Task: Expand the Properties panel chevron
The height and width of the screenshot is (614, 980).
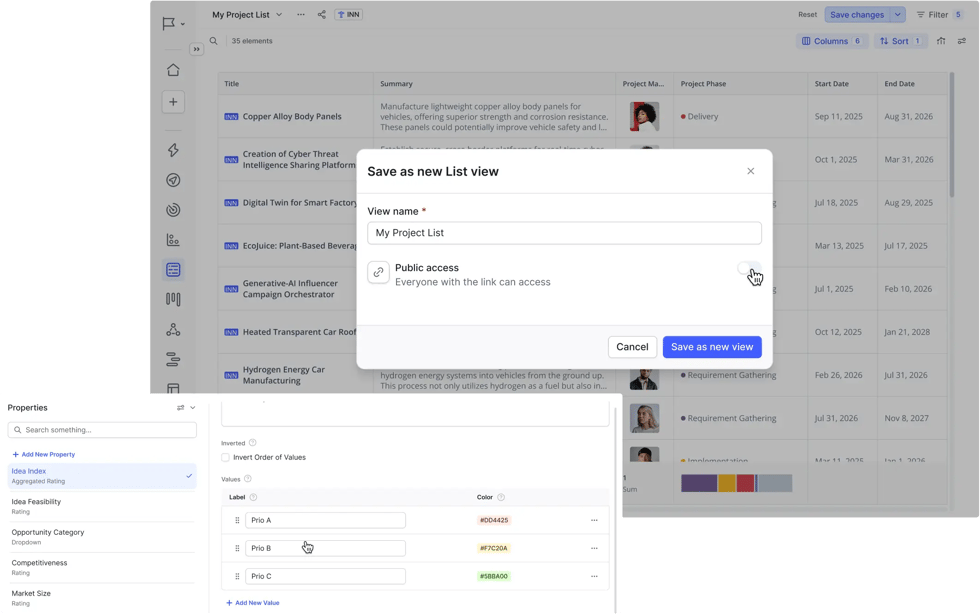Action: 193,408
